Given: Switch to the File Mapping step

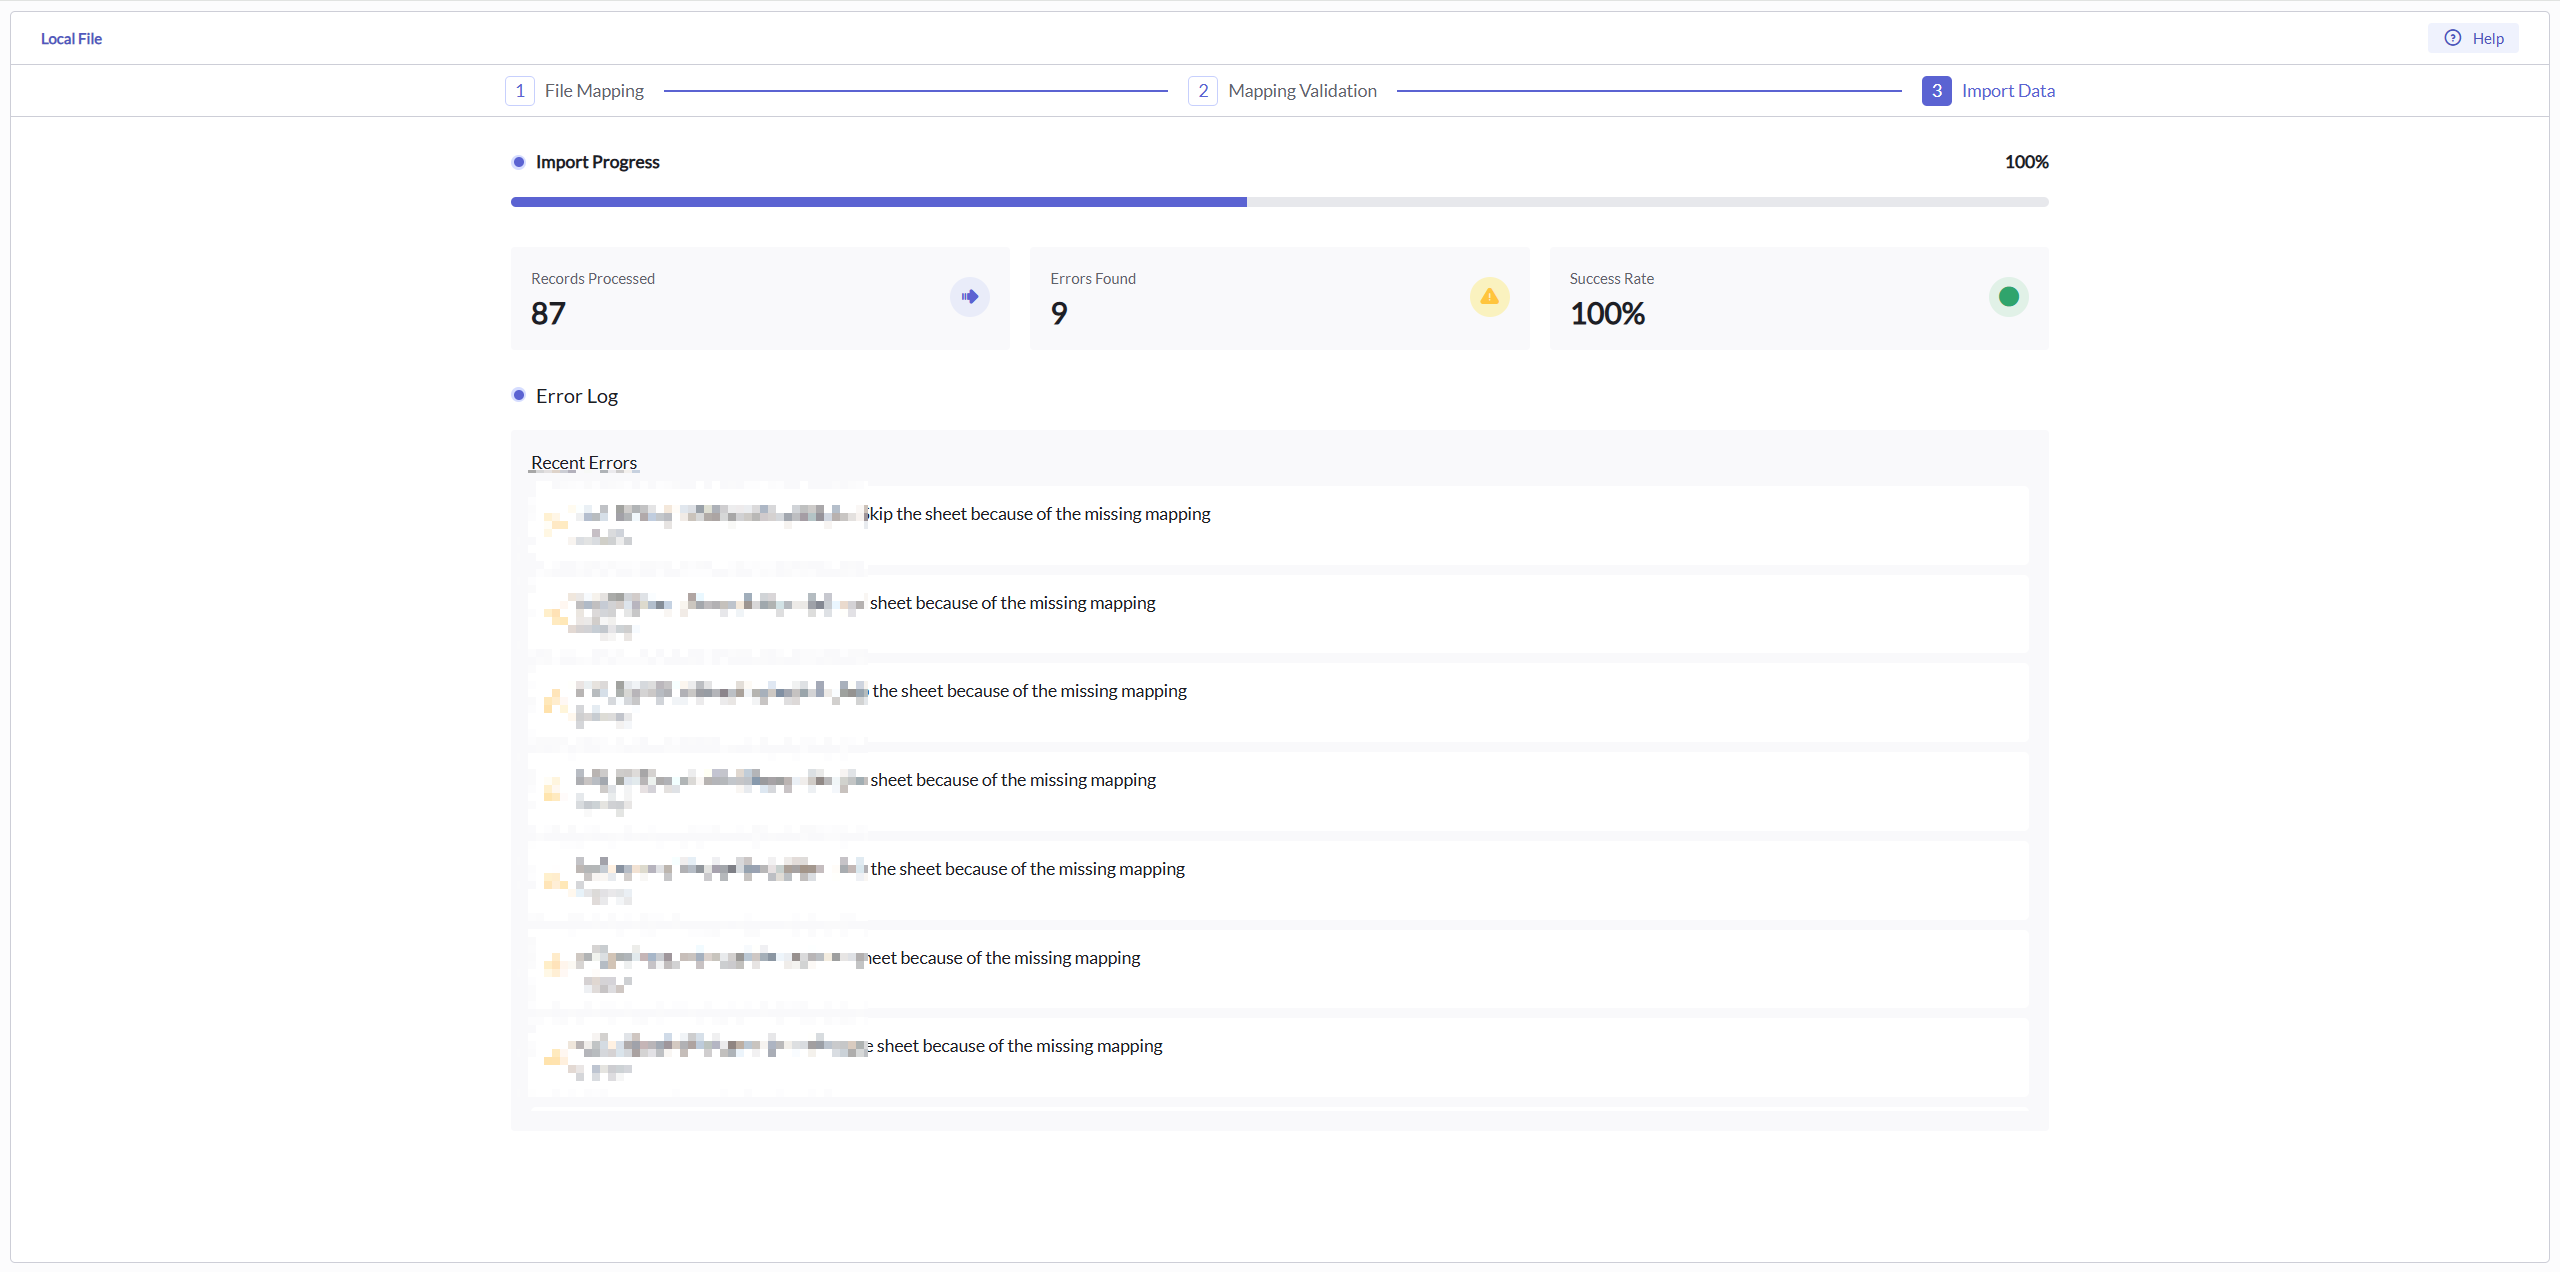Looking at the screenshot, I should tap(593, 90).
